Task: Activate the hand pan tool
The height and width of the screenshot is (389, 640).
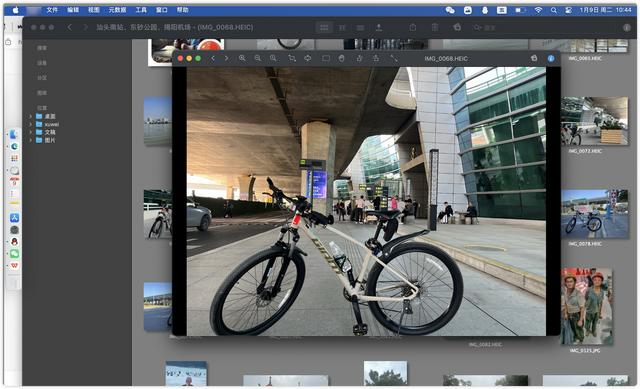Action: click(x=342, y=58)
